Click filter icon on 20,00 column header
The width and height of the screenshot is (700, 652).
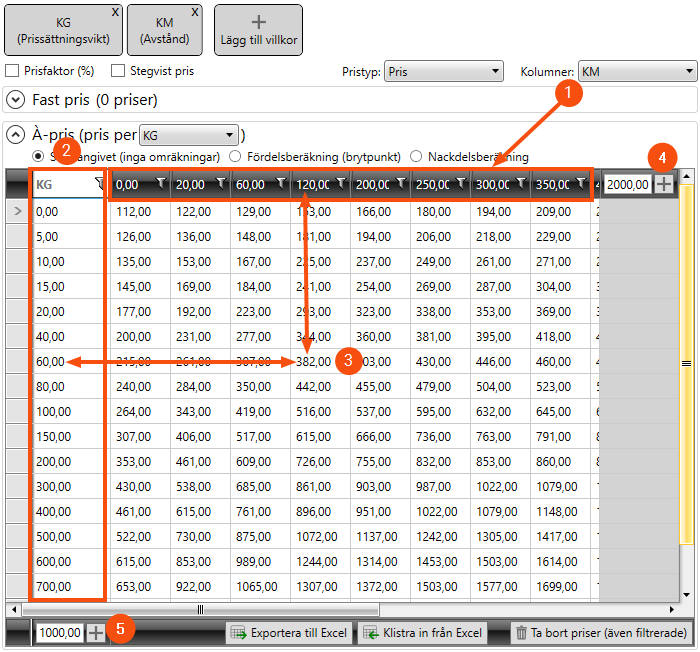(x=221, y=184)
